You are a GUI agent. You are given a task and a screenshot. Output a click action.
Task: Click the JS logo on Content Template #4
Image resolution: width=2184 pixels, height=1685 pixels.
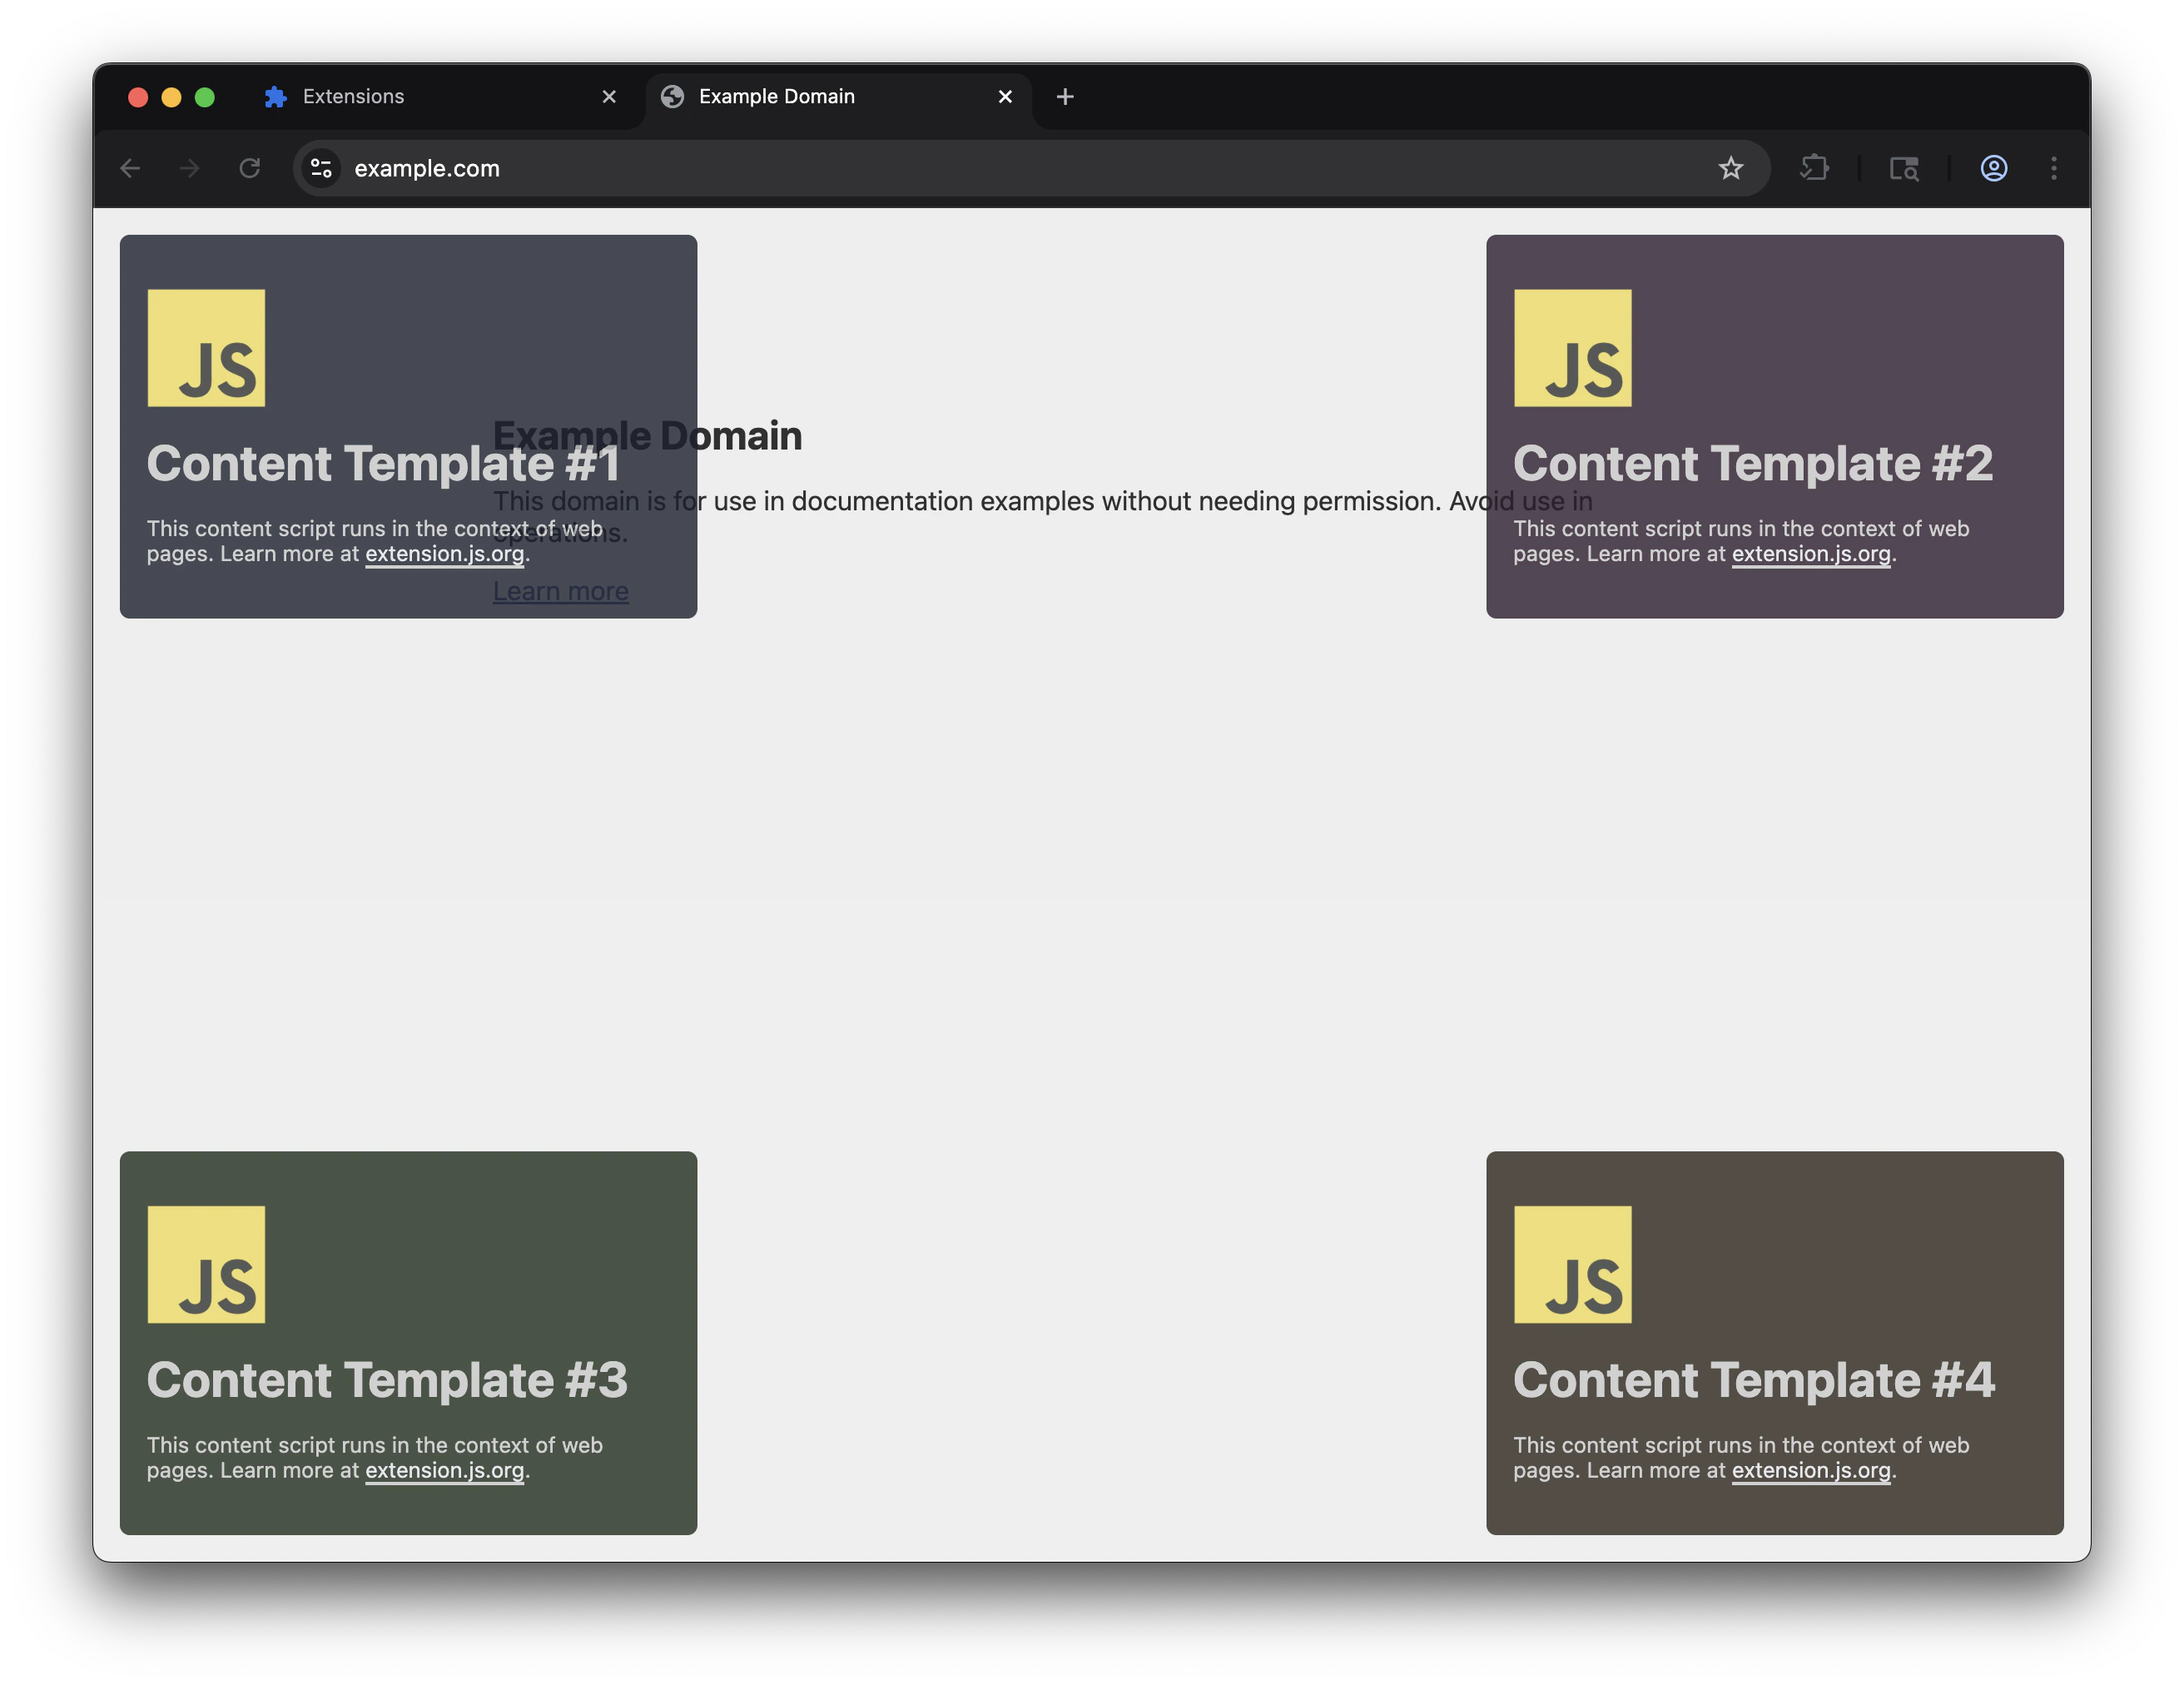pos(1572,1263)
